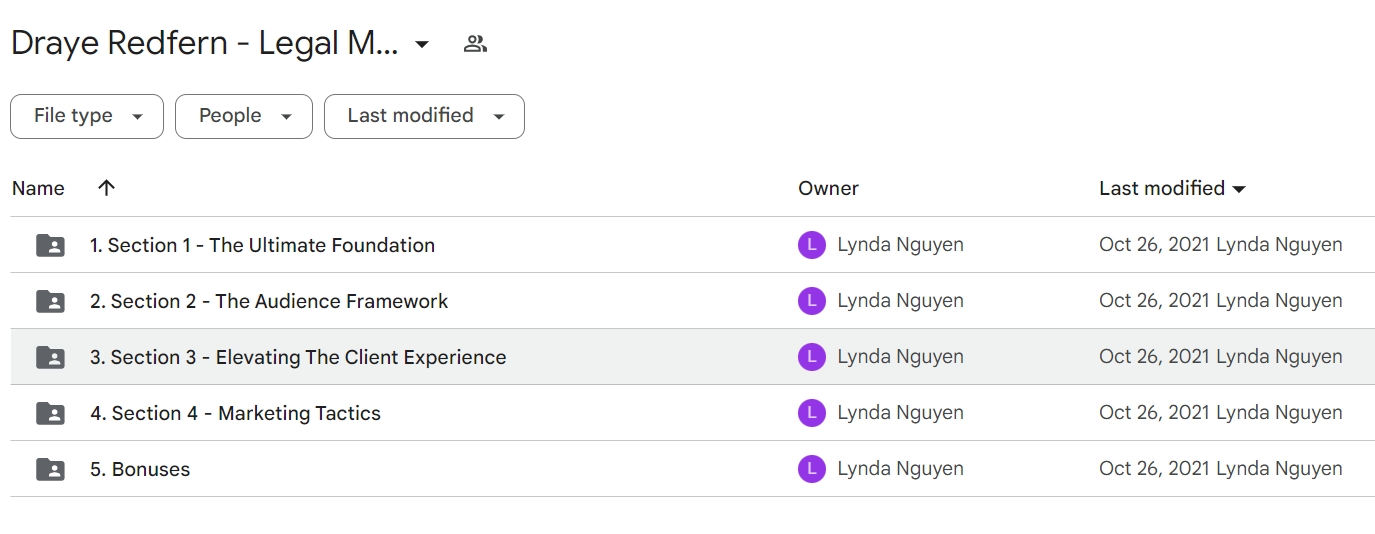Click the shared folder icon for Section 2

tap(50, 301)
